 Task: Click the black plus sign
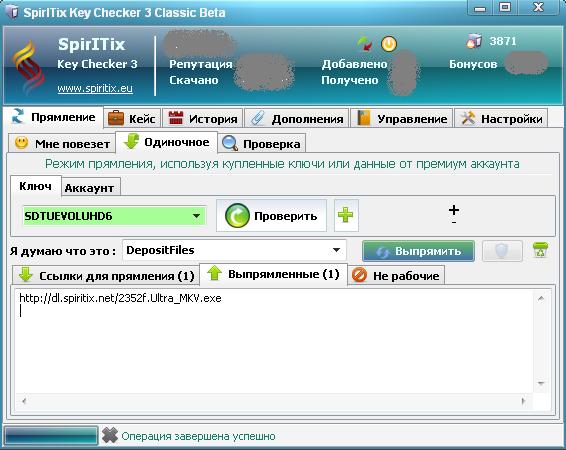[454, 210]
